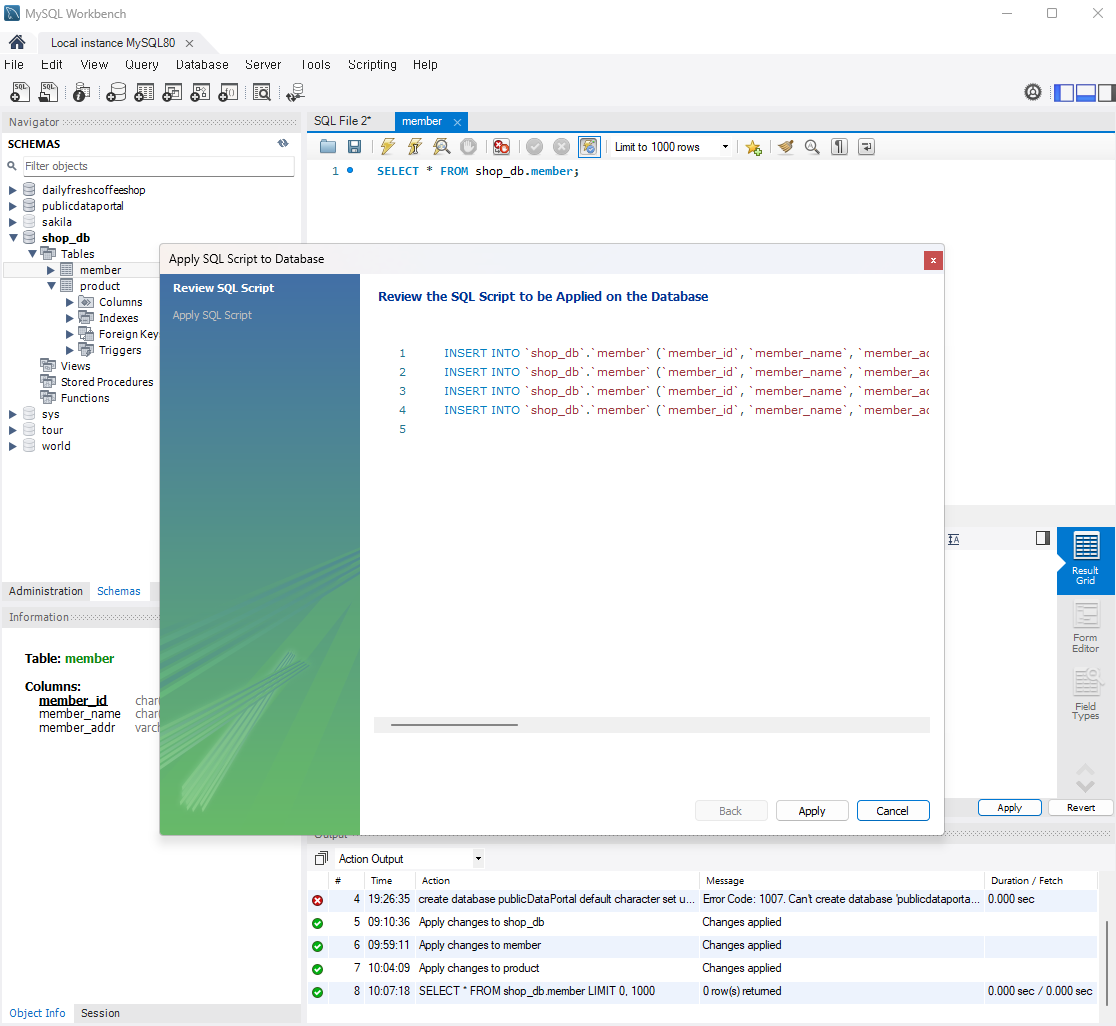Select the Stored Procedures node

[x=107, y=382]
